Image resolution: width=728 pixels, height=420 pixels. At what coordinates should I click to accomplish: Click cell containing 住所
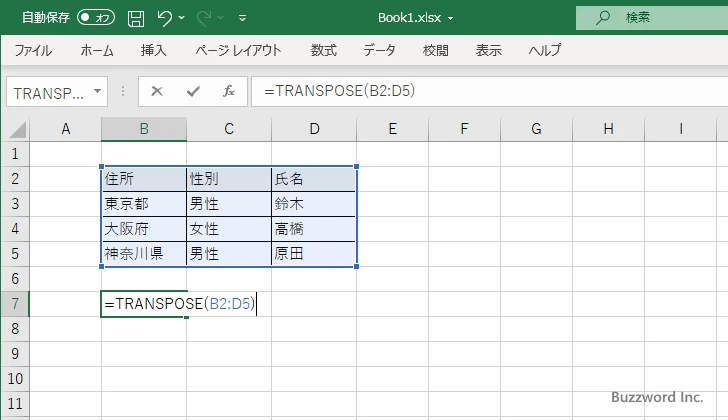click(144, 179)
